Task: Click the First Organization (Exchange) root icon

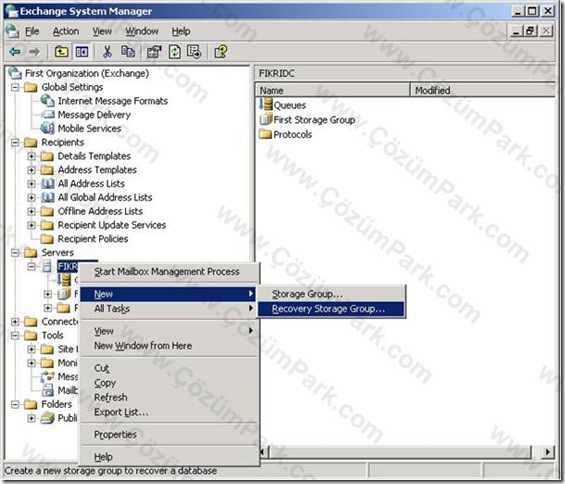Action: (x=15, y=73)
